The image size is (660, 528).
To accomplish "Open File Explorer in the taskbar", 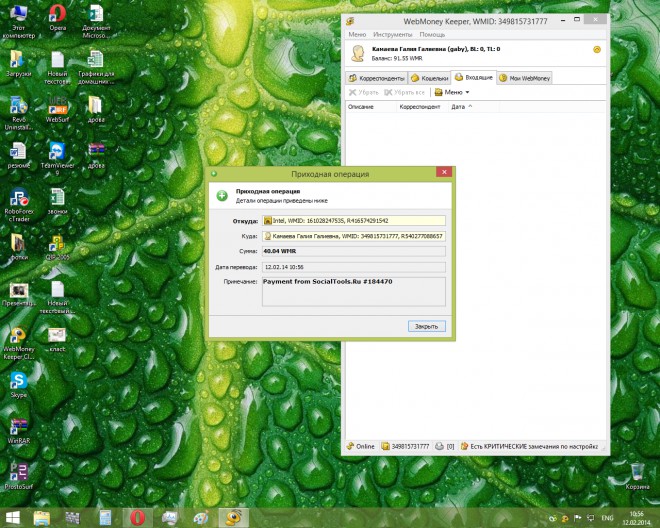I will [42, 518].
